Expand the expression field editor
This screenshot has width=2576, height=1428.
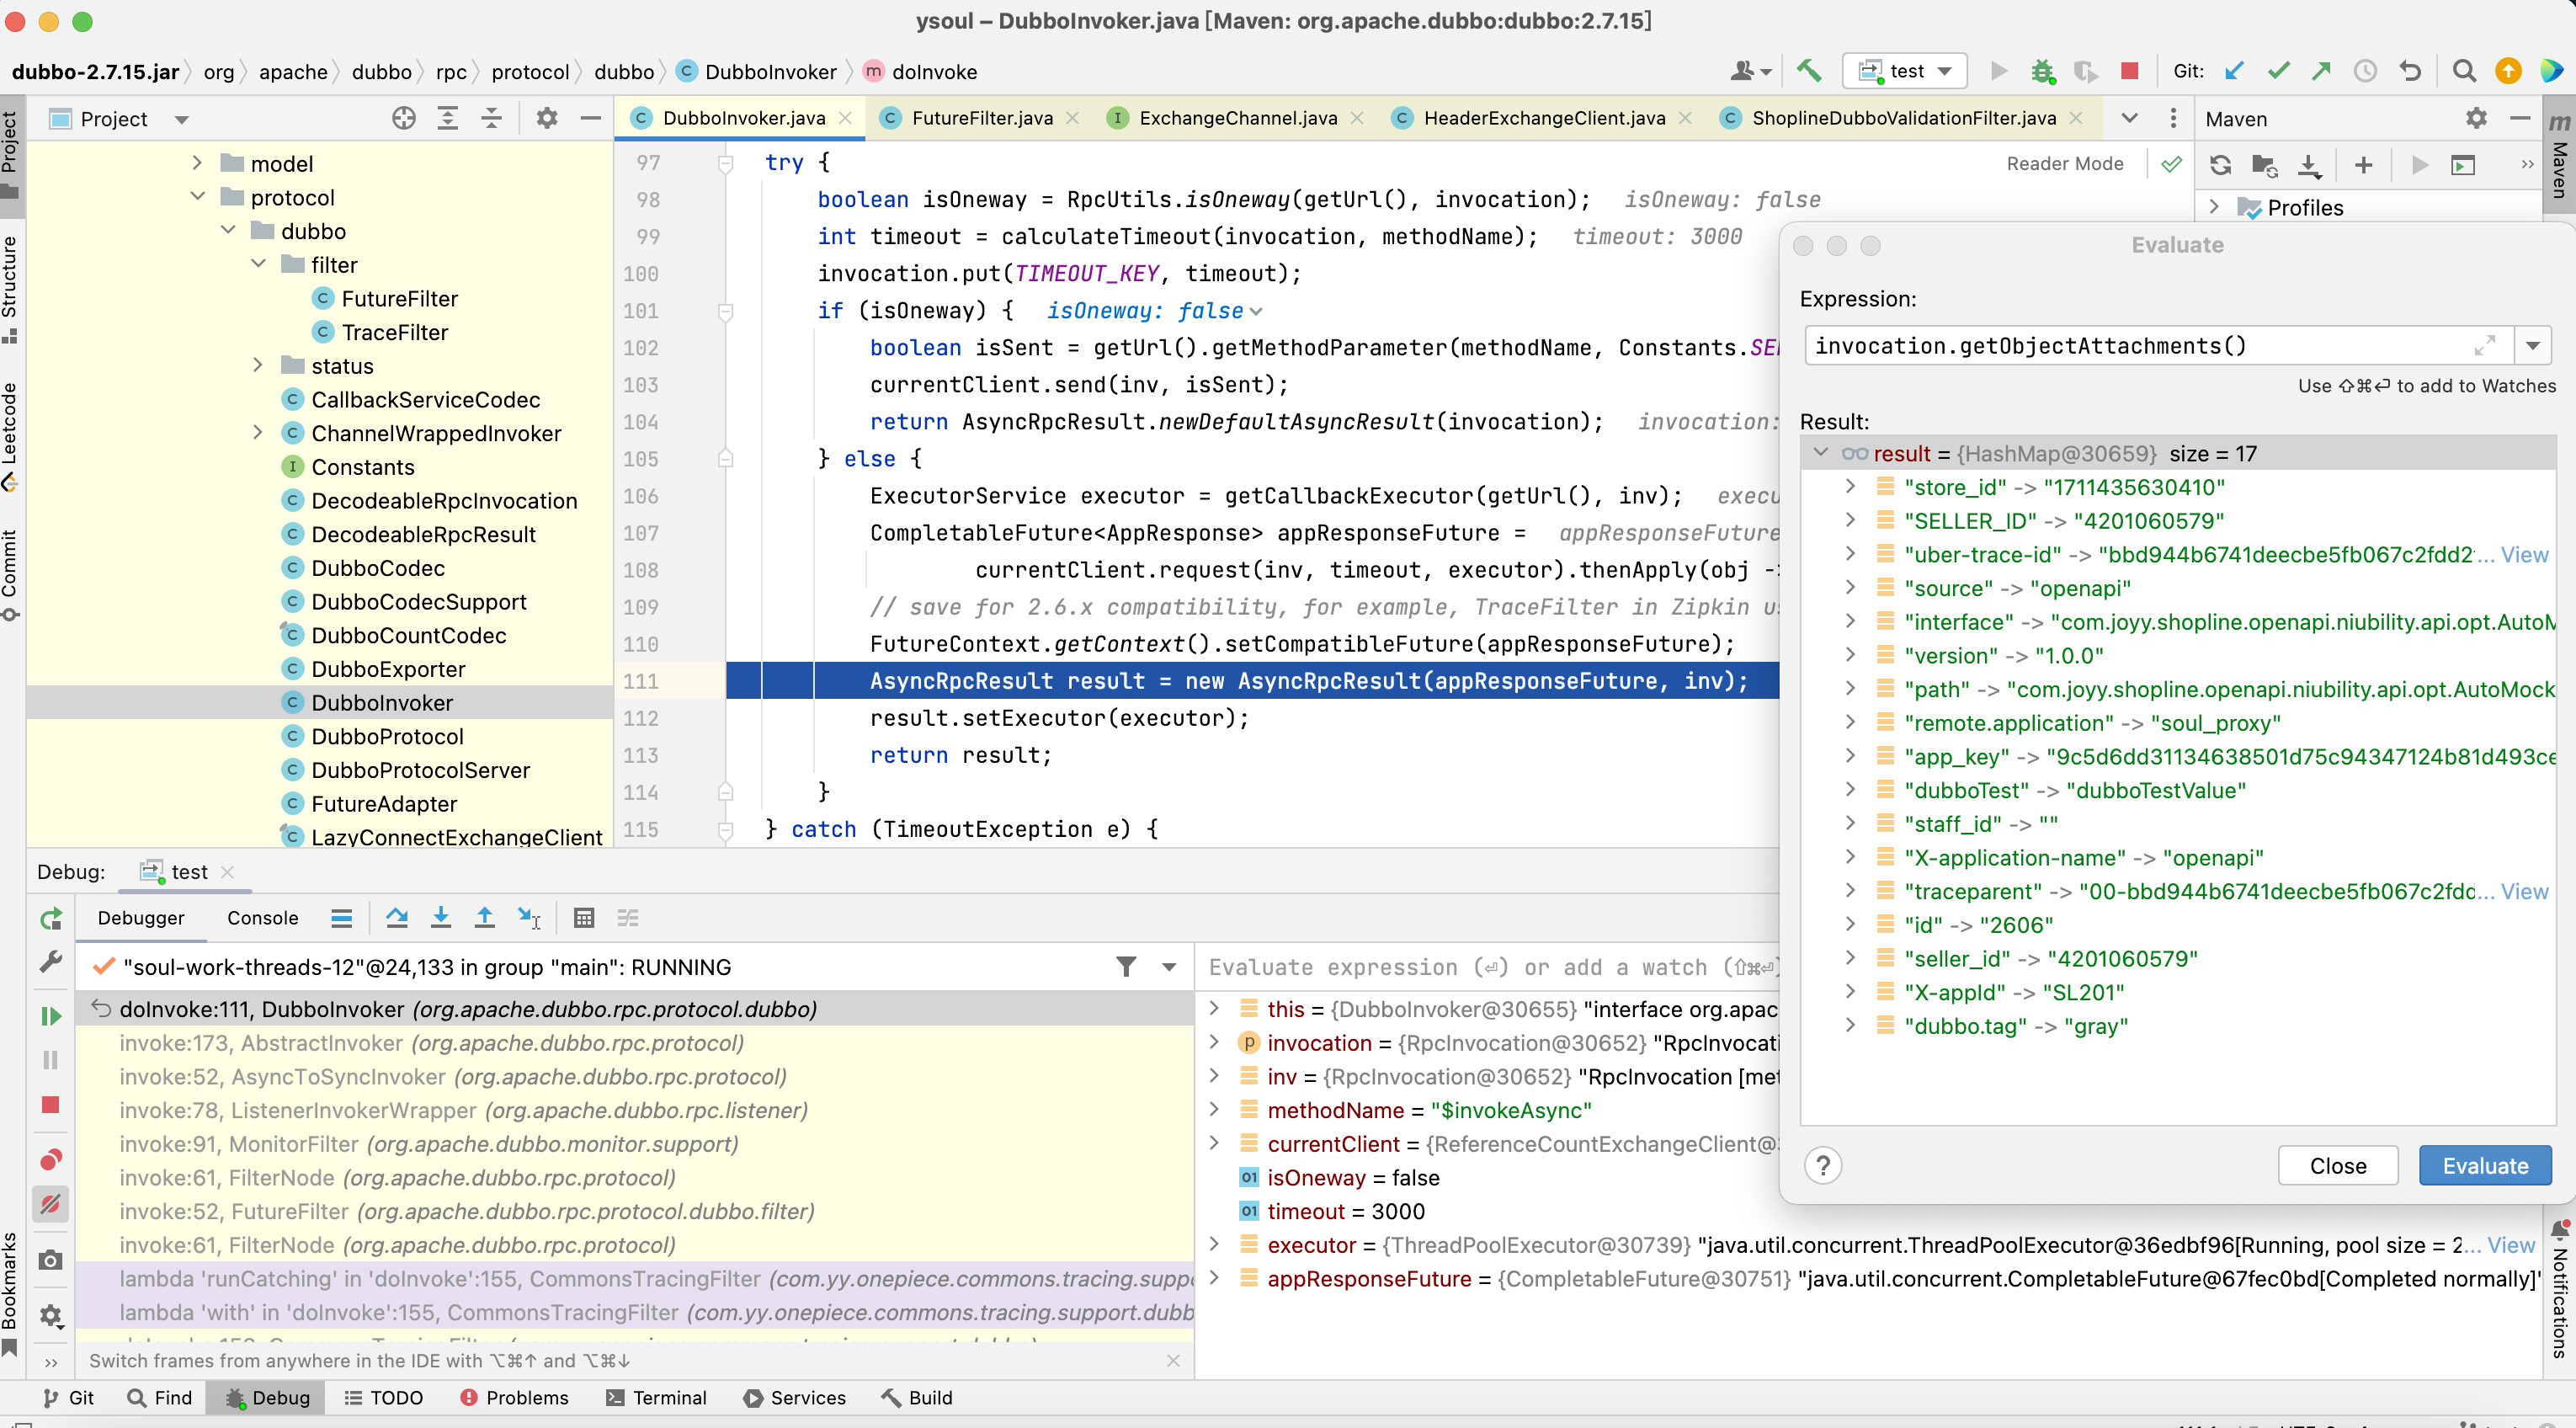pos(2485,346)
